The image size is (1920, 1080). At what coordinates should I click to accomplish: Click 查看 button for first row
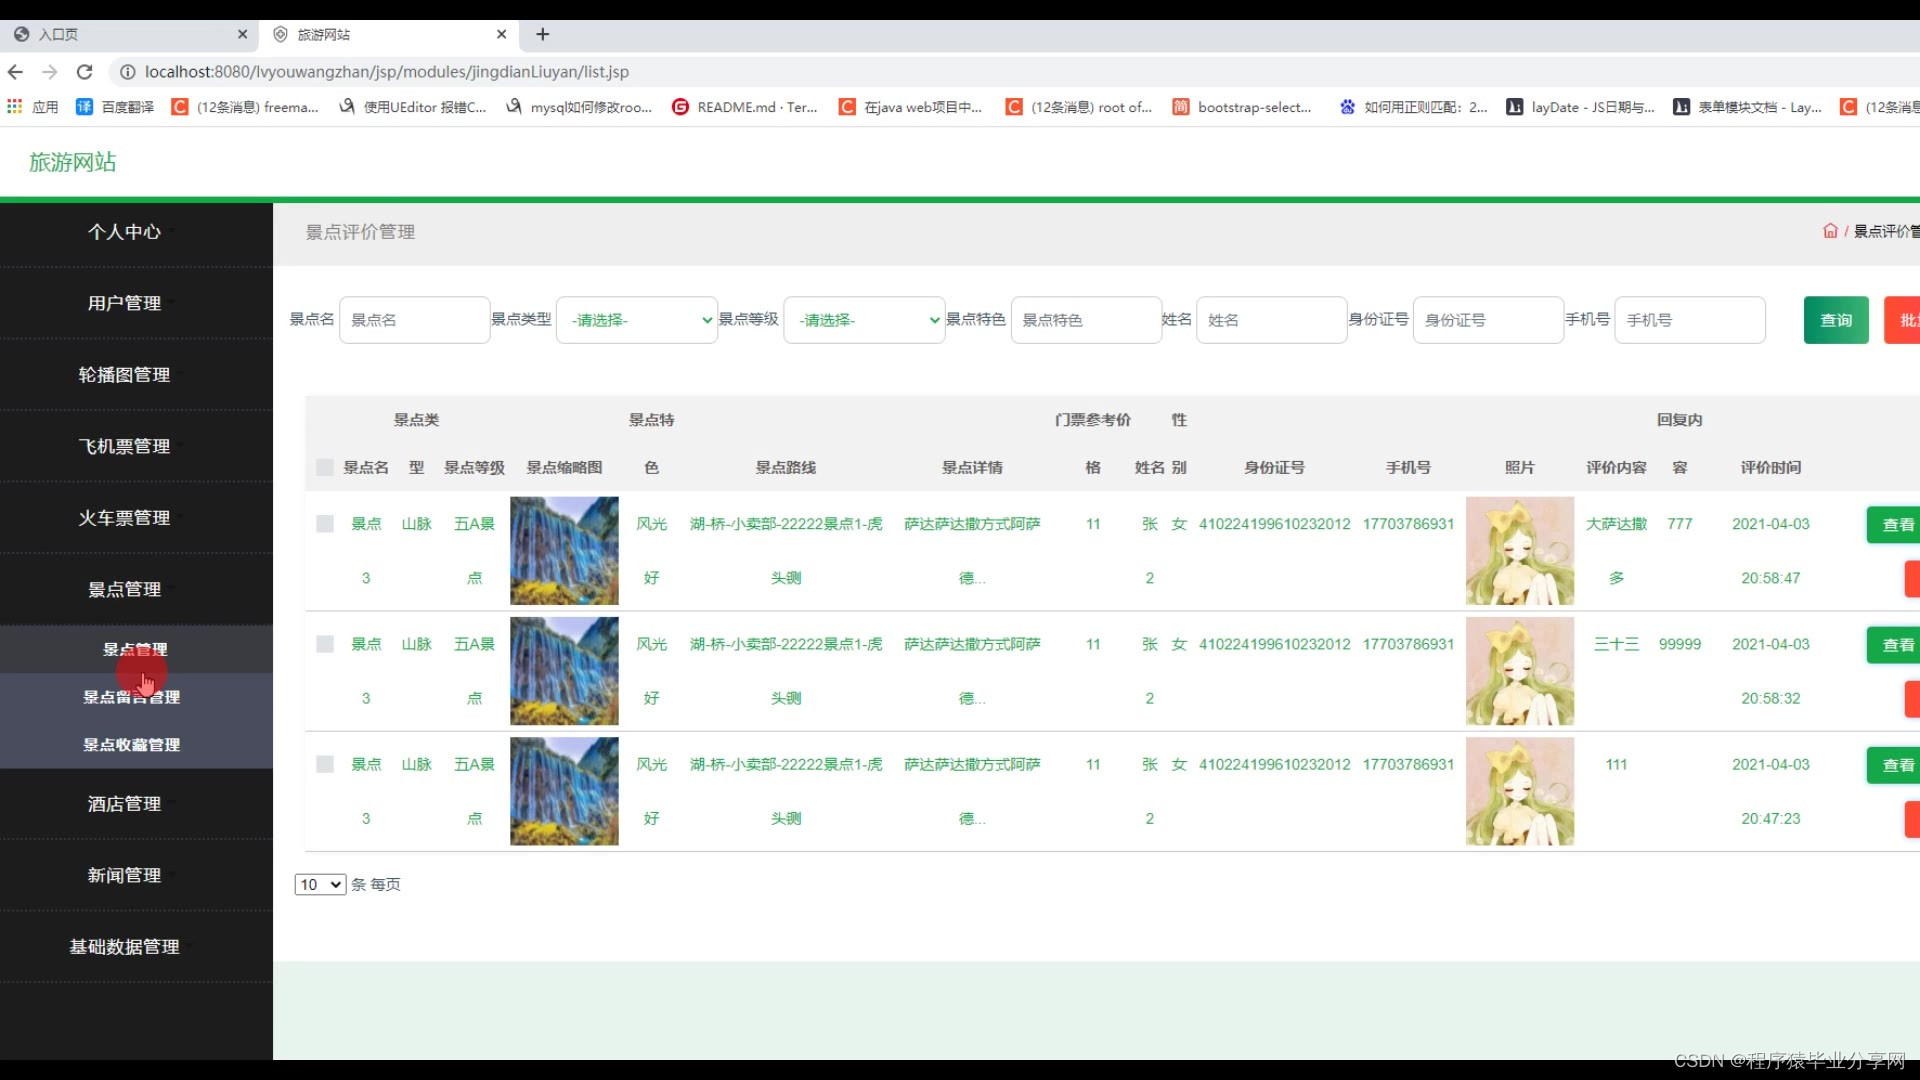pyautogui.click(x=1893, y=525)
